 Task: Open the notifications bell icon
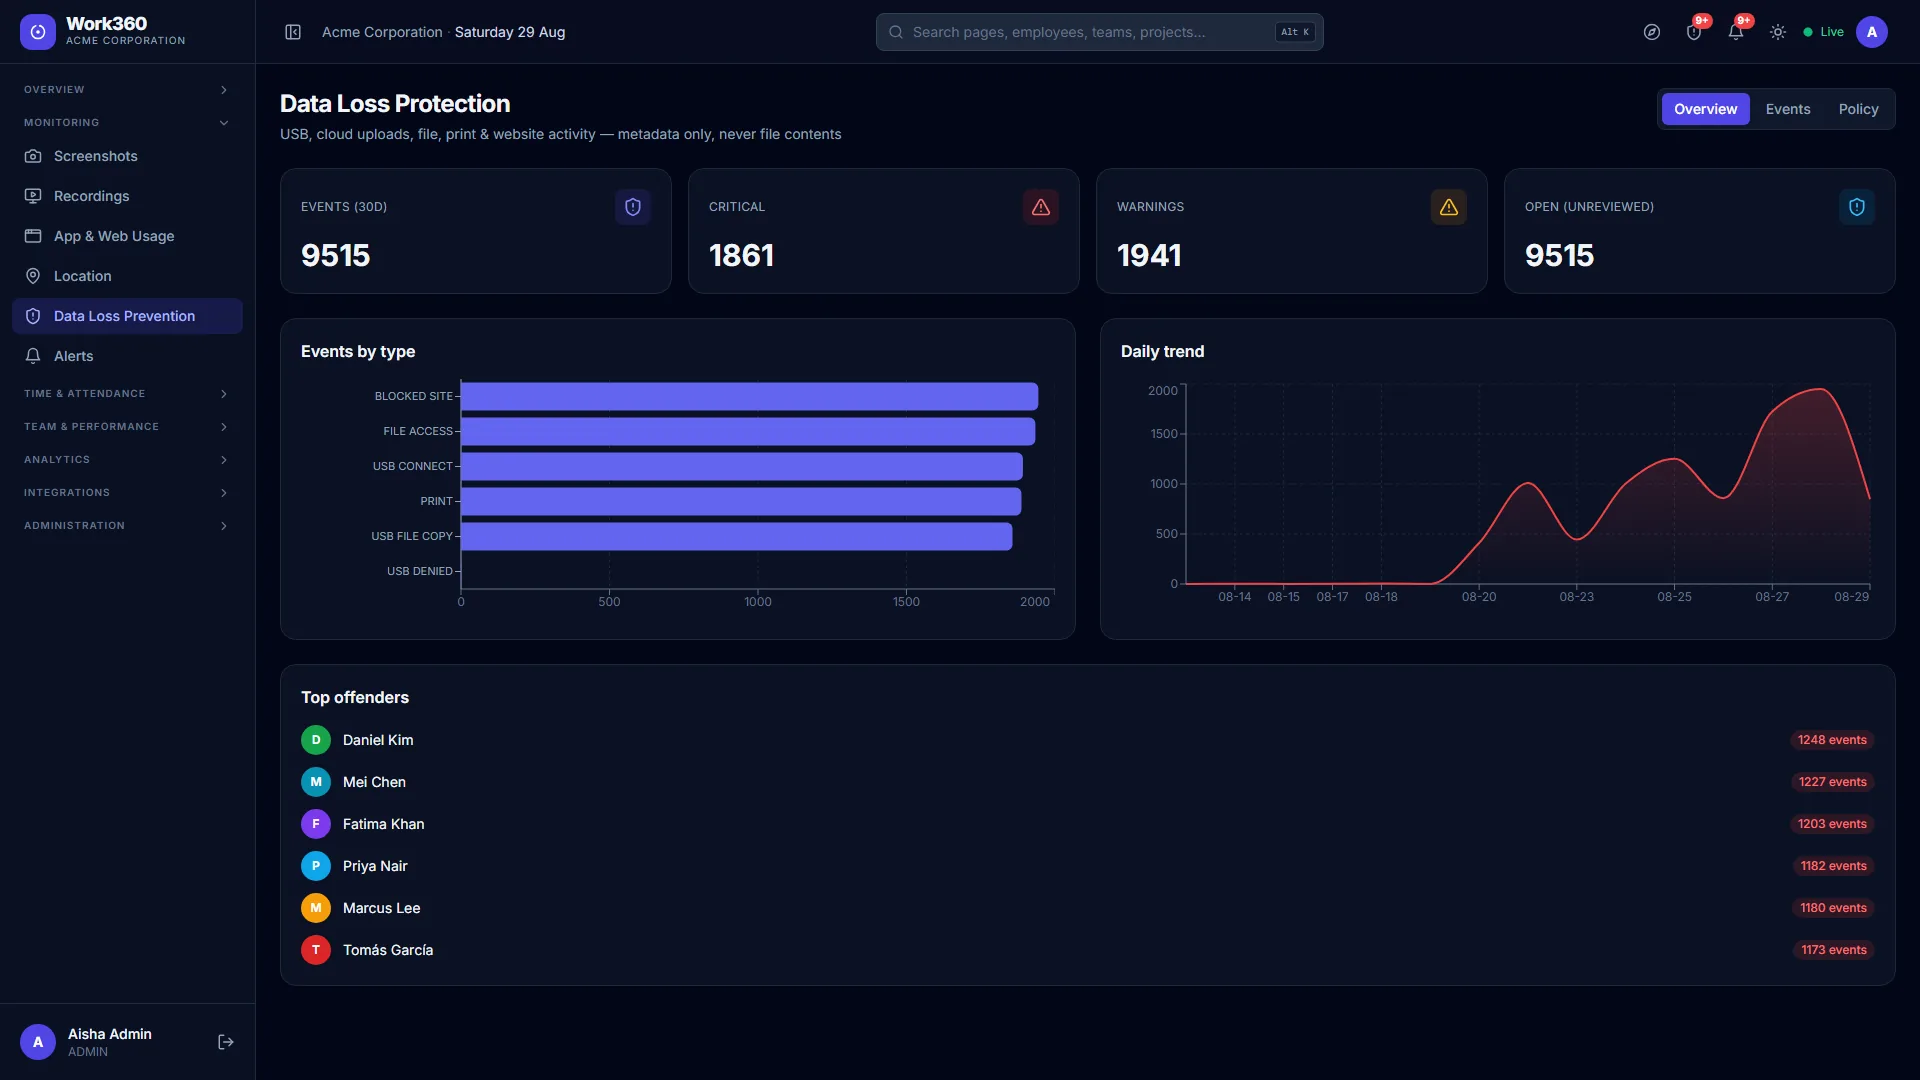1736,32
